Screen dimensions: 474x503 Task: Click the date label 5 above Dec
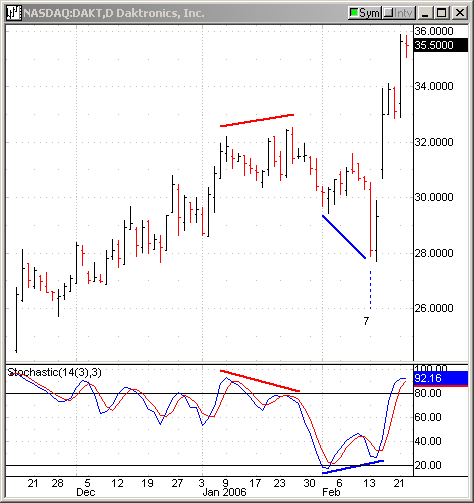[87, 483]
